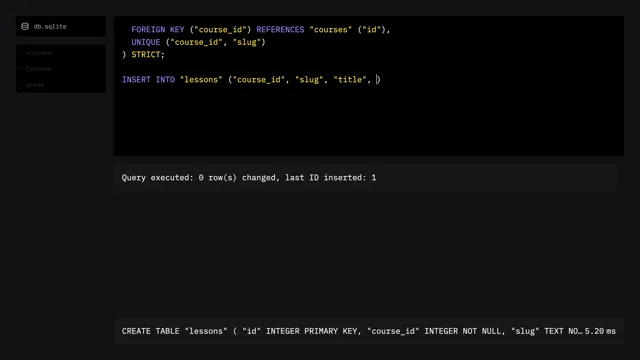Click the REFERENCES keyword in editor
The width and height of the screenshot is (640, 360).
pyautogui.click(x=280, y=30)
